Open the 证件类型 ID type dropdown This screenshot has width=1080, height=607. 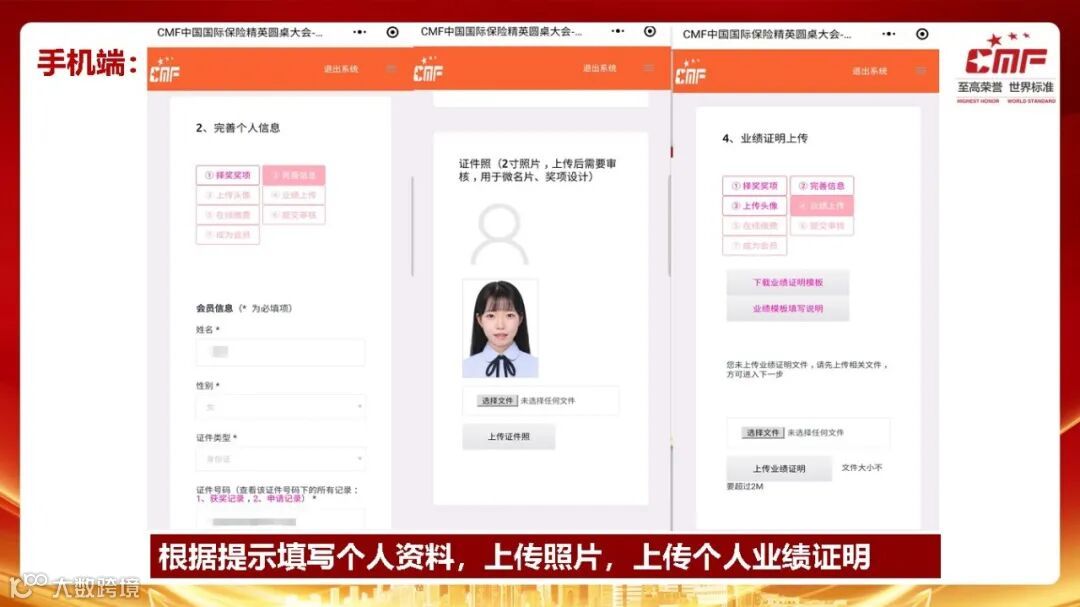coord(280,458)
